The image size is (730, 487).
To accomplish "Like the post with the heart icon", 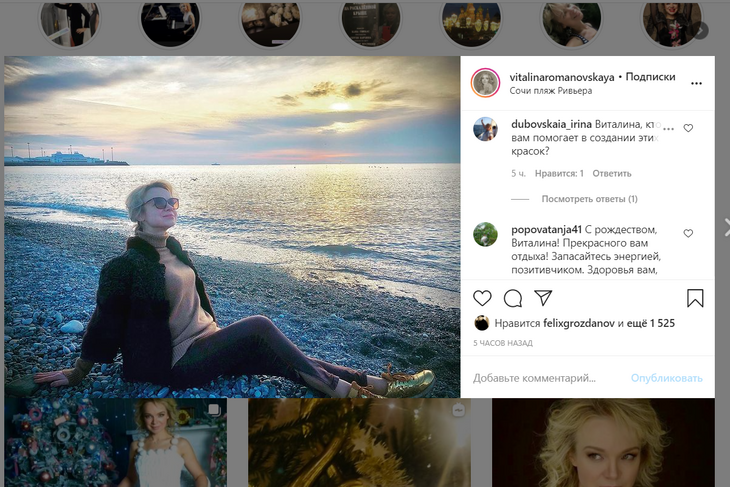I will pos(482,298).
